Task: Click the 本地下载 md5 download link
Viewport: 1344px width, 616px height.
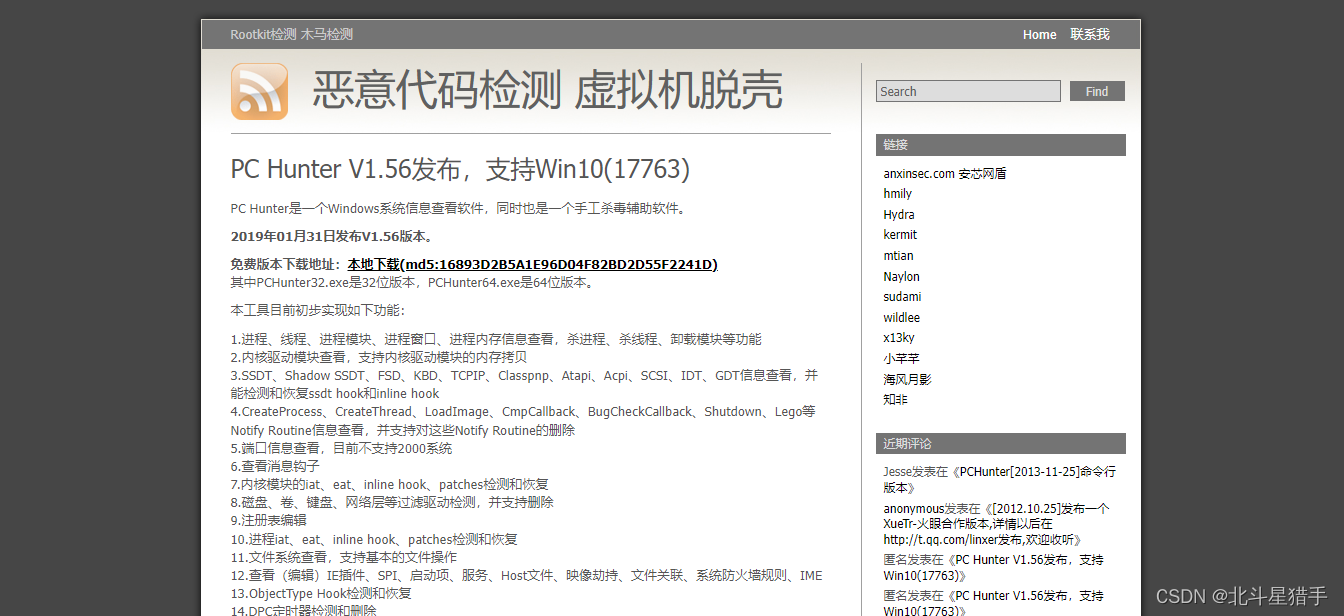Action: [x=532, y=264]
